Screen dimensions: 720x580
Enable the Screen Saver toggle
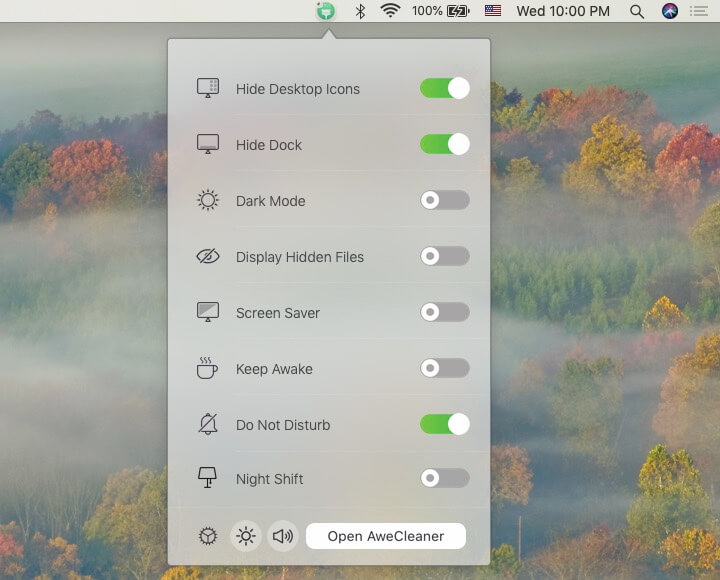(445, 313)
